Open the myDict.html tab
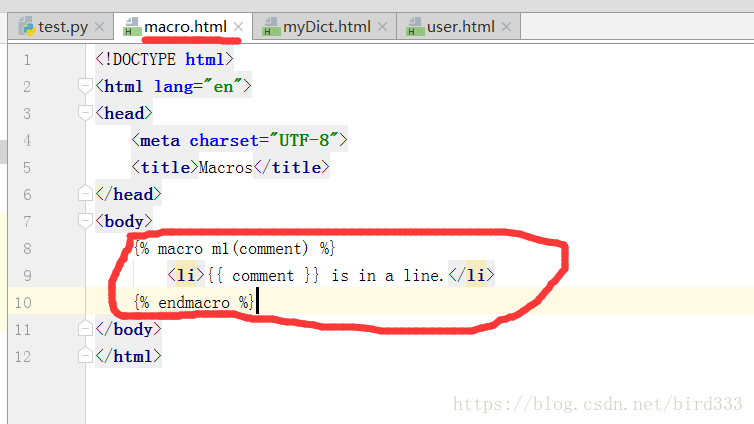The image size is (754, 424). (x=325, y=27)
